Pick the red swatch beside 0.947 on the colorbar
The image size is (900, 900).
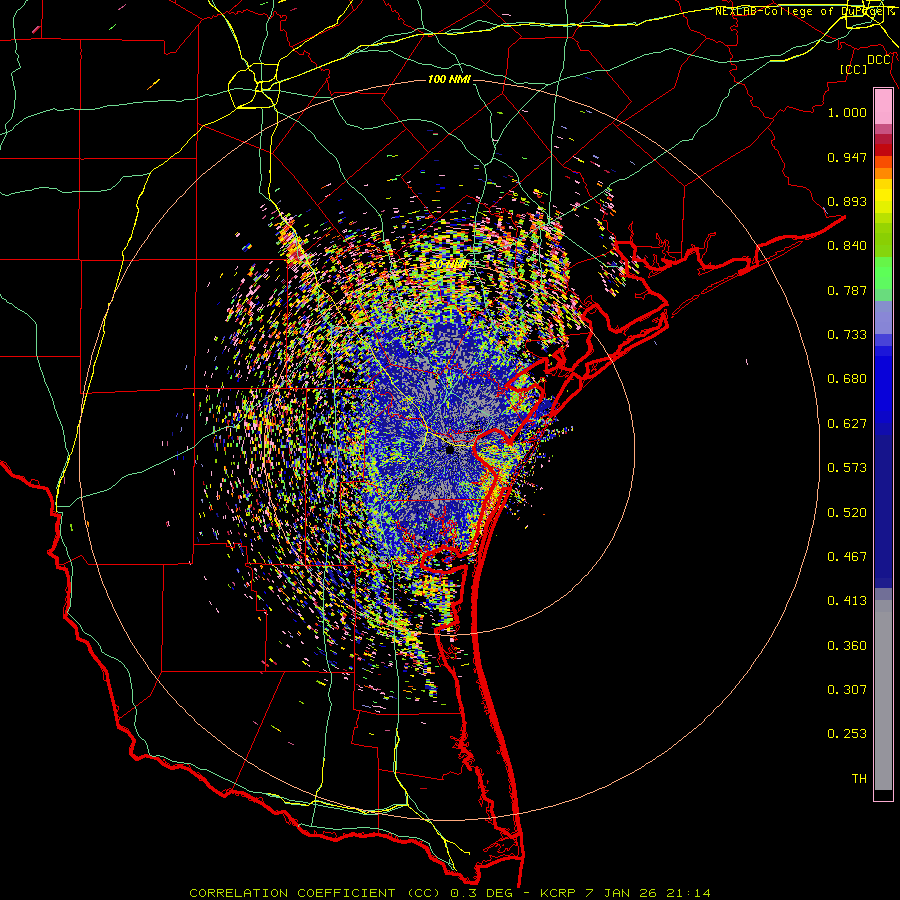[883, 149]
